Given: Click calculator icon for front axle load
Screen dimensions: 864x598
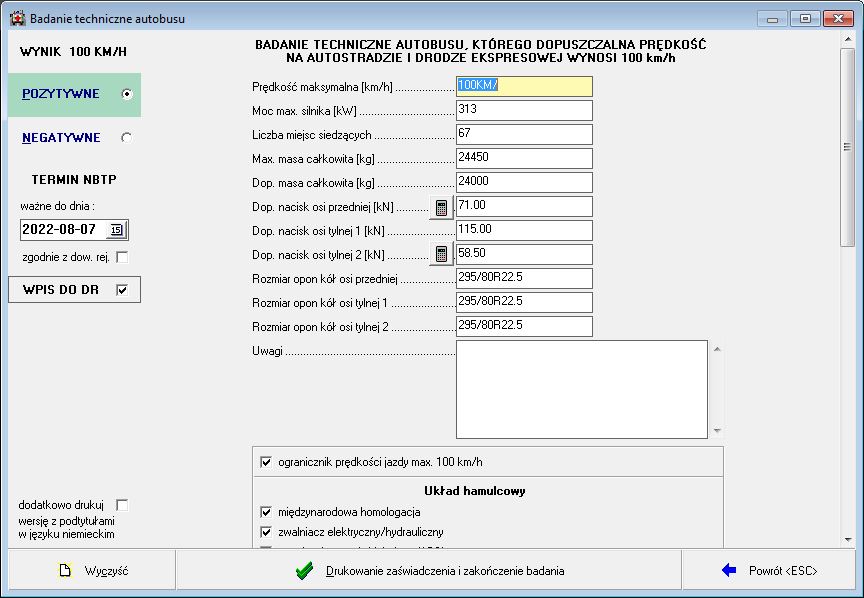Looking at the screenshot, I should (x=440, y=207).
